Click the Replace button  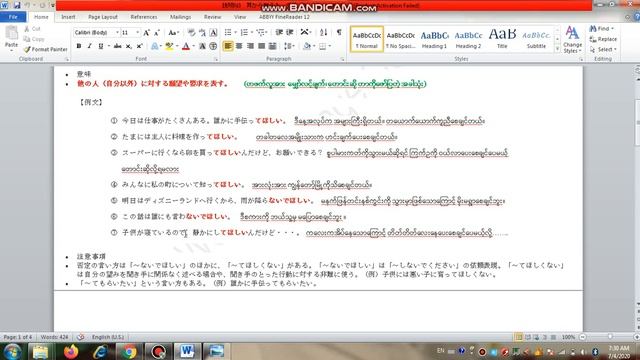[x=603, y=39]
